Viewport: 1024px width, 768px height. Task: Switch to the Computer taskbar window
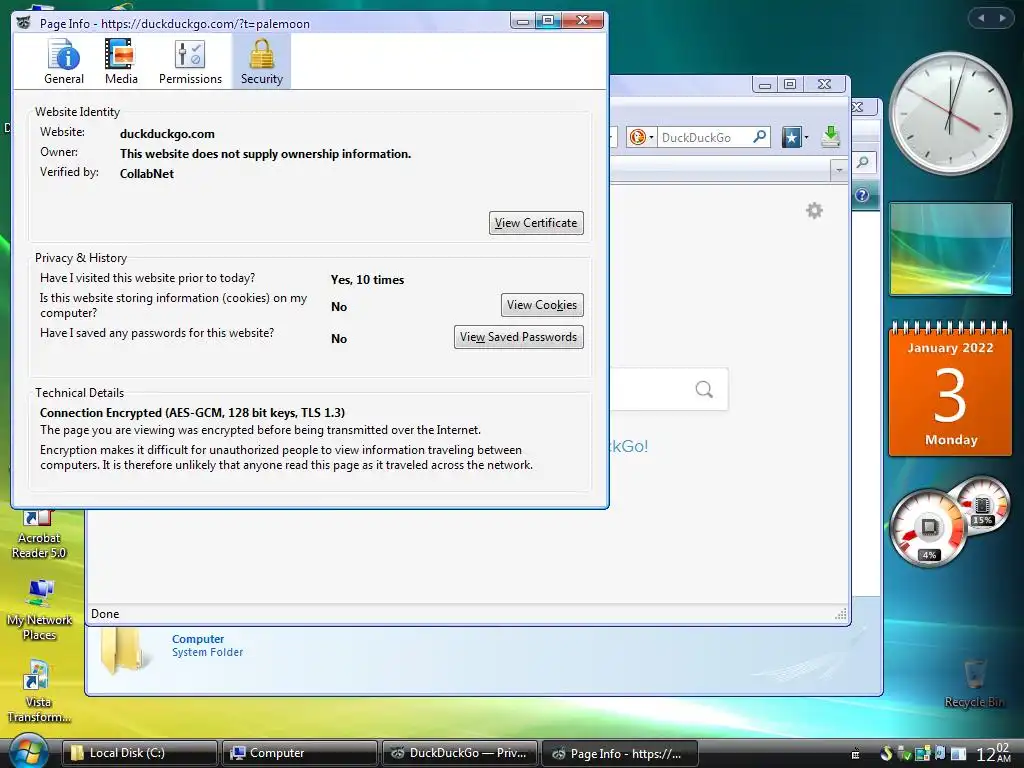299,753
